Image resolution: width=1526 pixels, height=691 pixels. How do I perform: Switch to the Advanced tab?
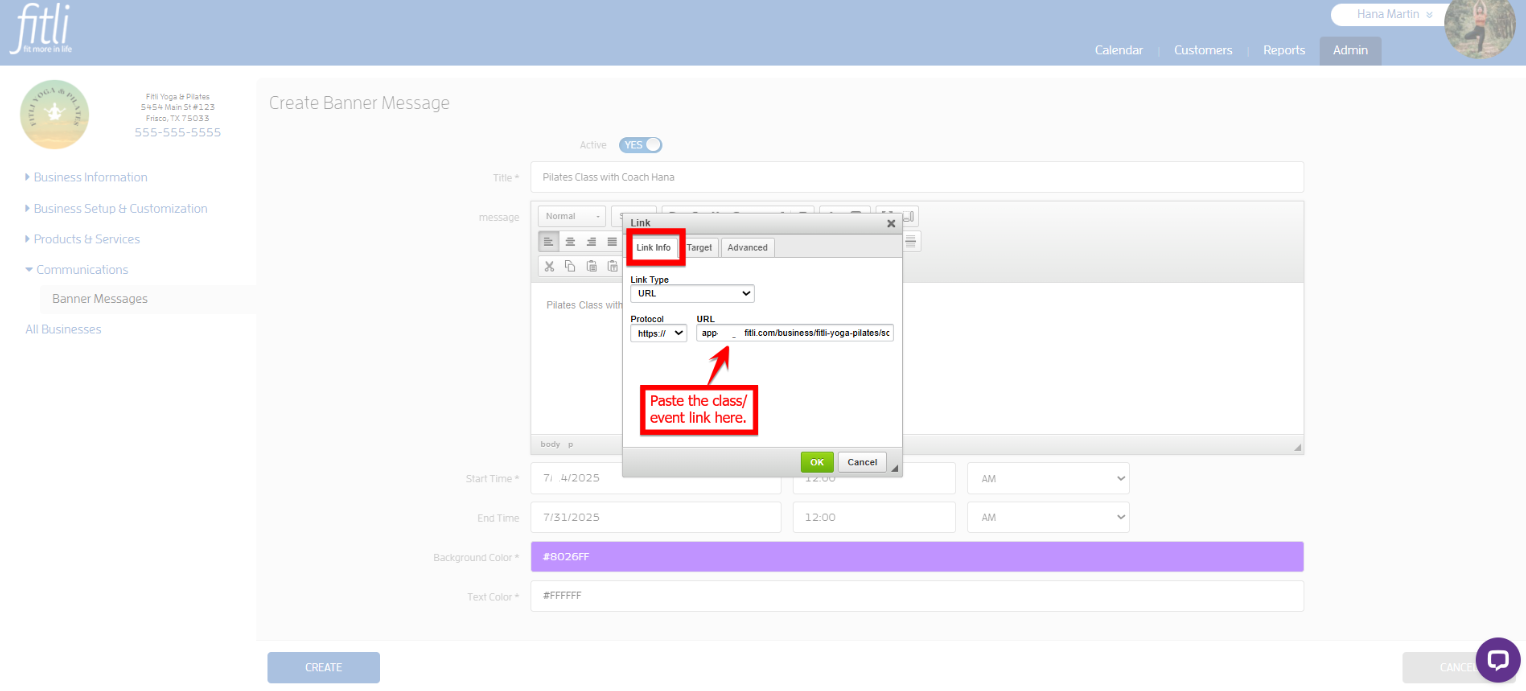click(x=748, y=247)
